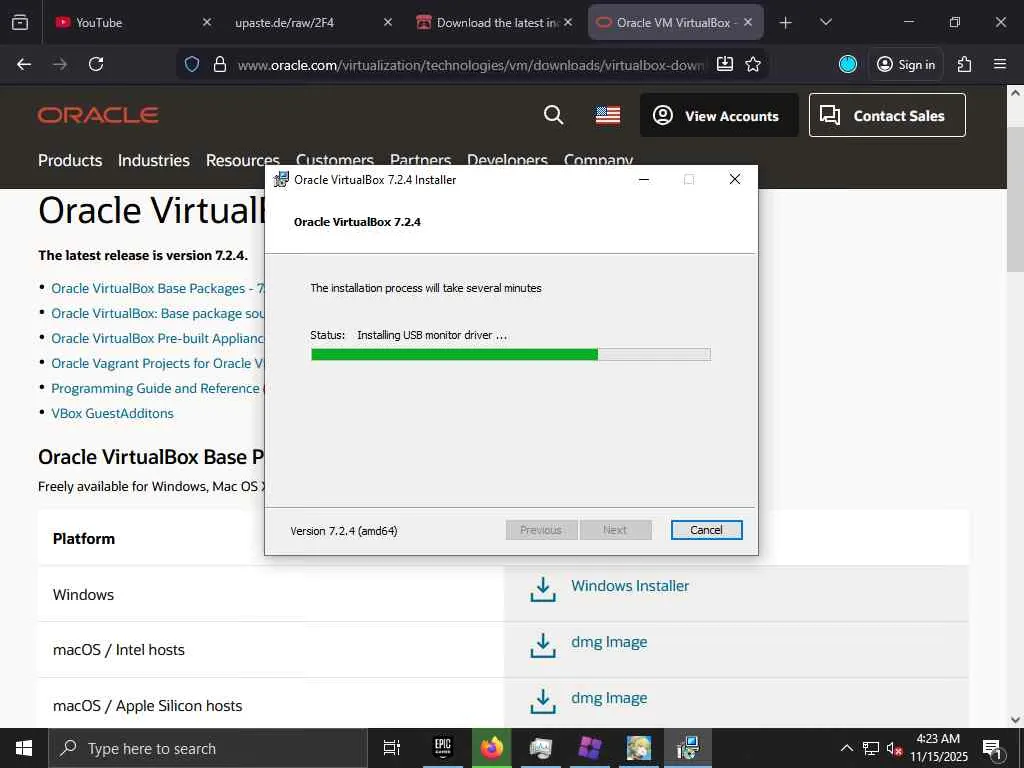This screenshot has height=768, width=1024.
Task: Open tracking protection shield icon
Action: tap(191, 64)
